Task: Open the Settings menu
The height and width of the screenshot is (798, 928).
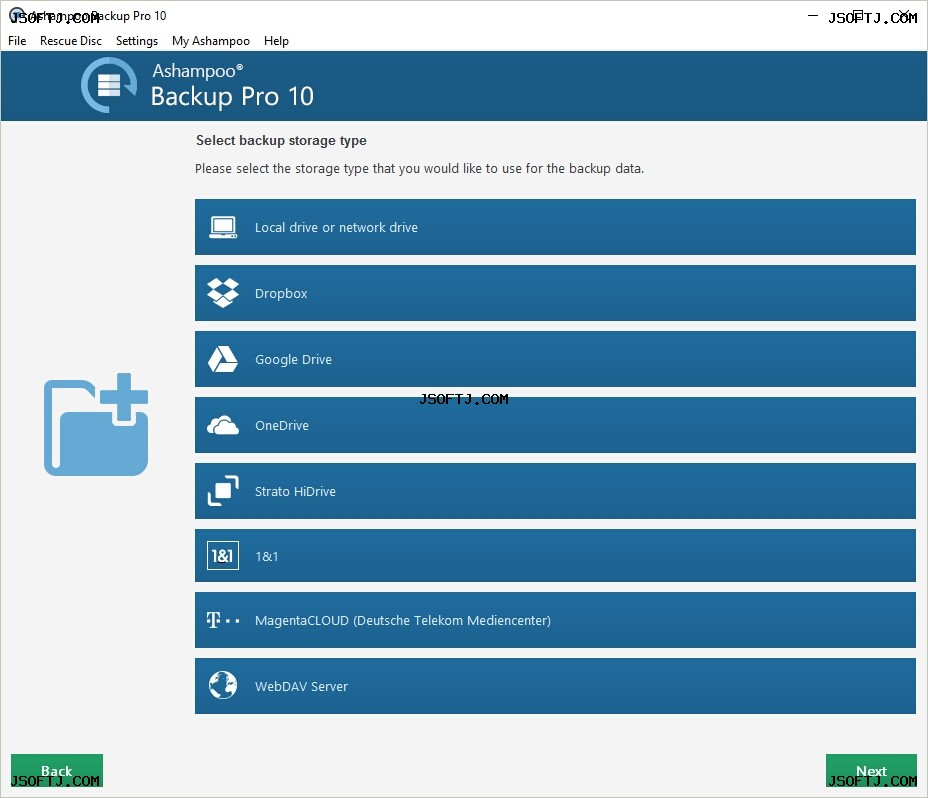Action: point(137,41)
